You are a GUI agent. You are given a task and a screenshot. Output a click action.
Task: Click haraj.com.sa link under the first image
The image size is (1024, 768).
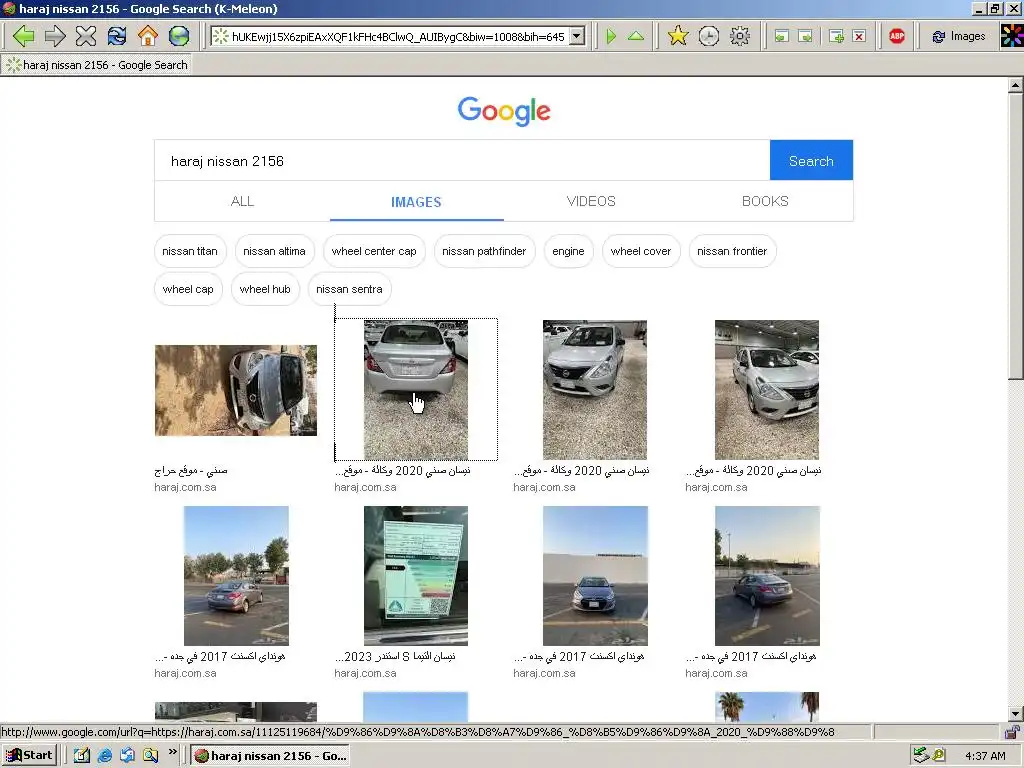(185, 487)
